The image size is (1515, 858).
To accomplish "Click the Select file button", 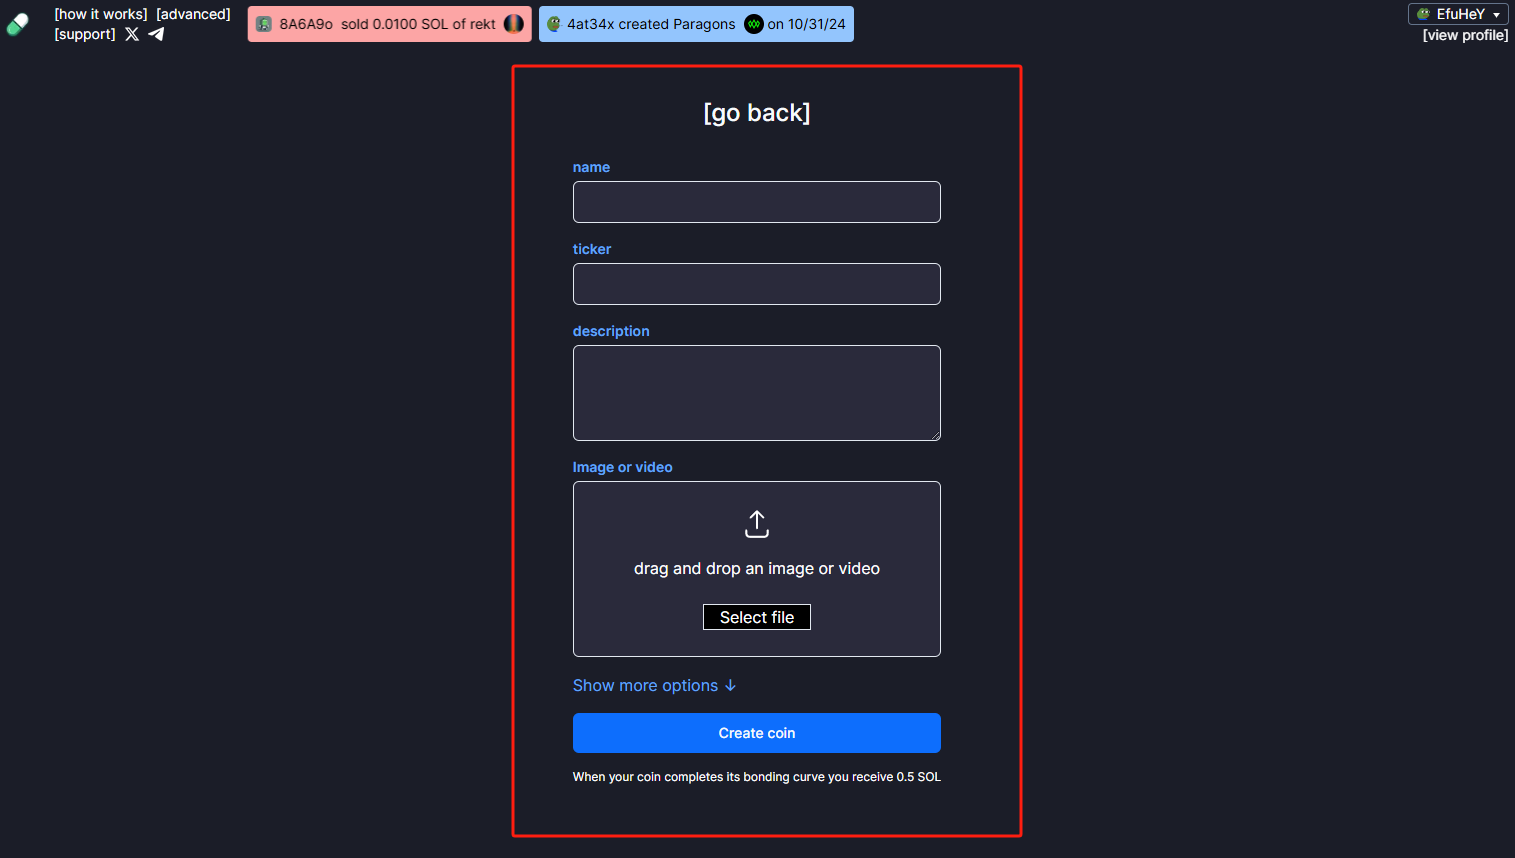I will [x=757, y=617].
